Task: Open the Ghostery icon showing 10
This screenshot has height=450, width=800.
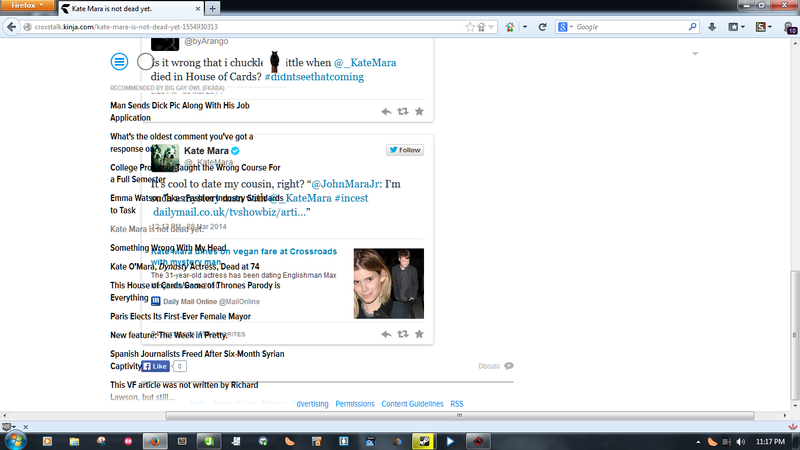Action: click(791, 28)
